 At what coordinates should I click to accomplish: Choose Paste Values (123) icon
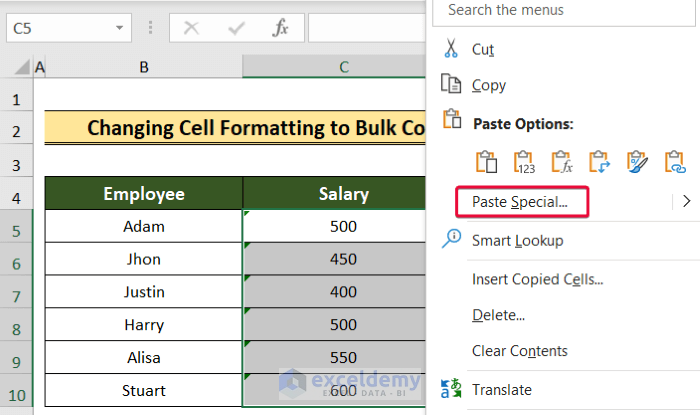[x=524, y=161]
